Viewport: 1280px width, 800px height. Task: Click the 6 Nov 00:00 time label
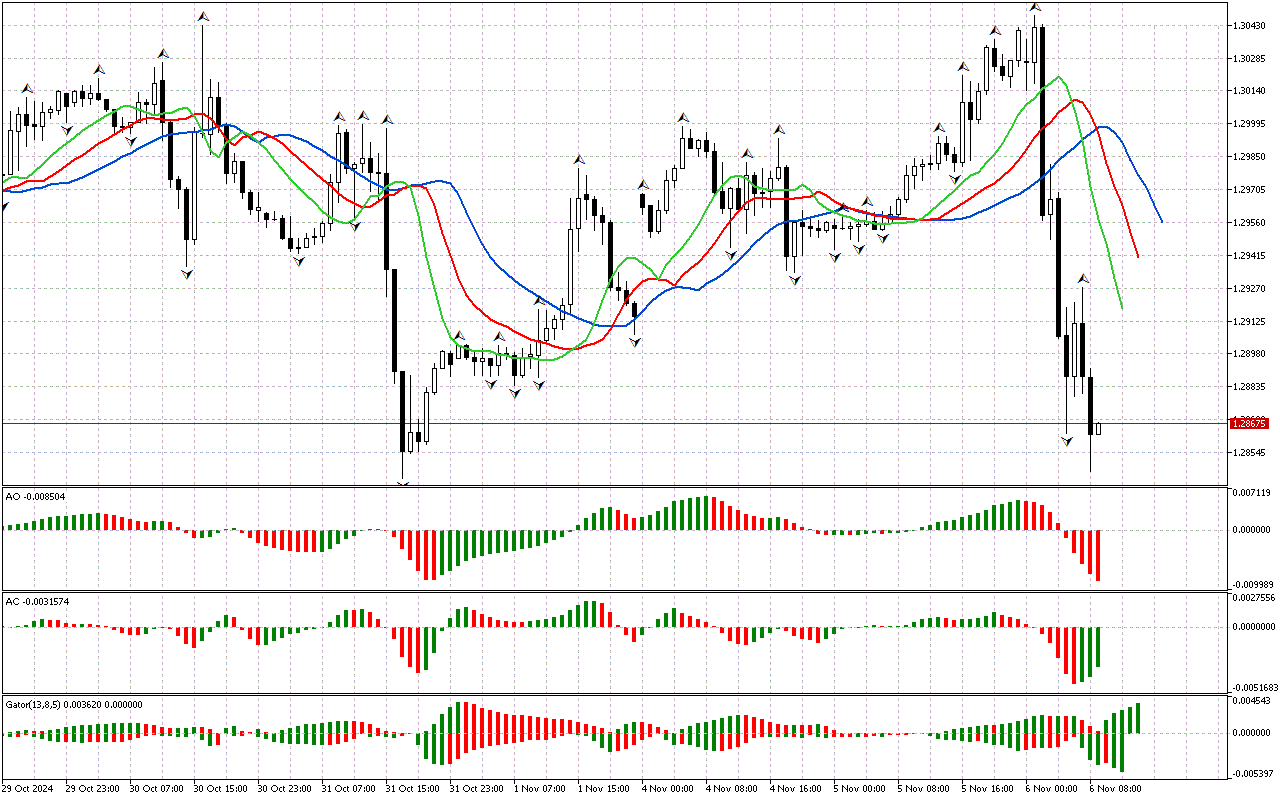1052,789
